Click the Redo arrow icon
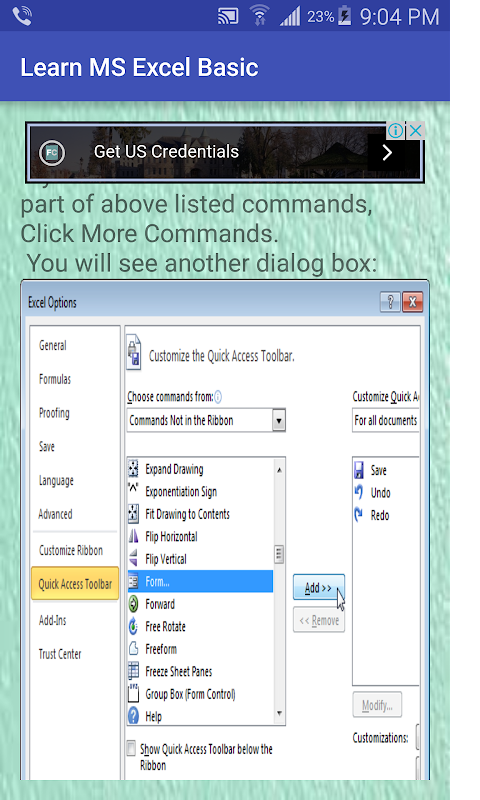This screenshot has width=480, height=800. [359, 514]
